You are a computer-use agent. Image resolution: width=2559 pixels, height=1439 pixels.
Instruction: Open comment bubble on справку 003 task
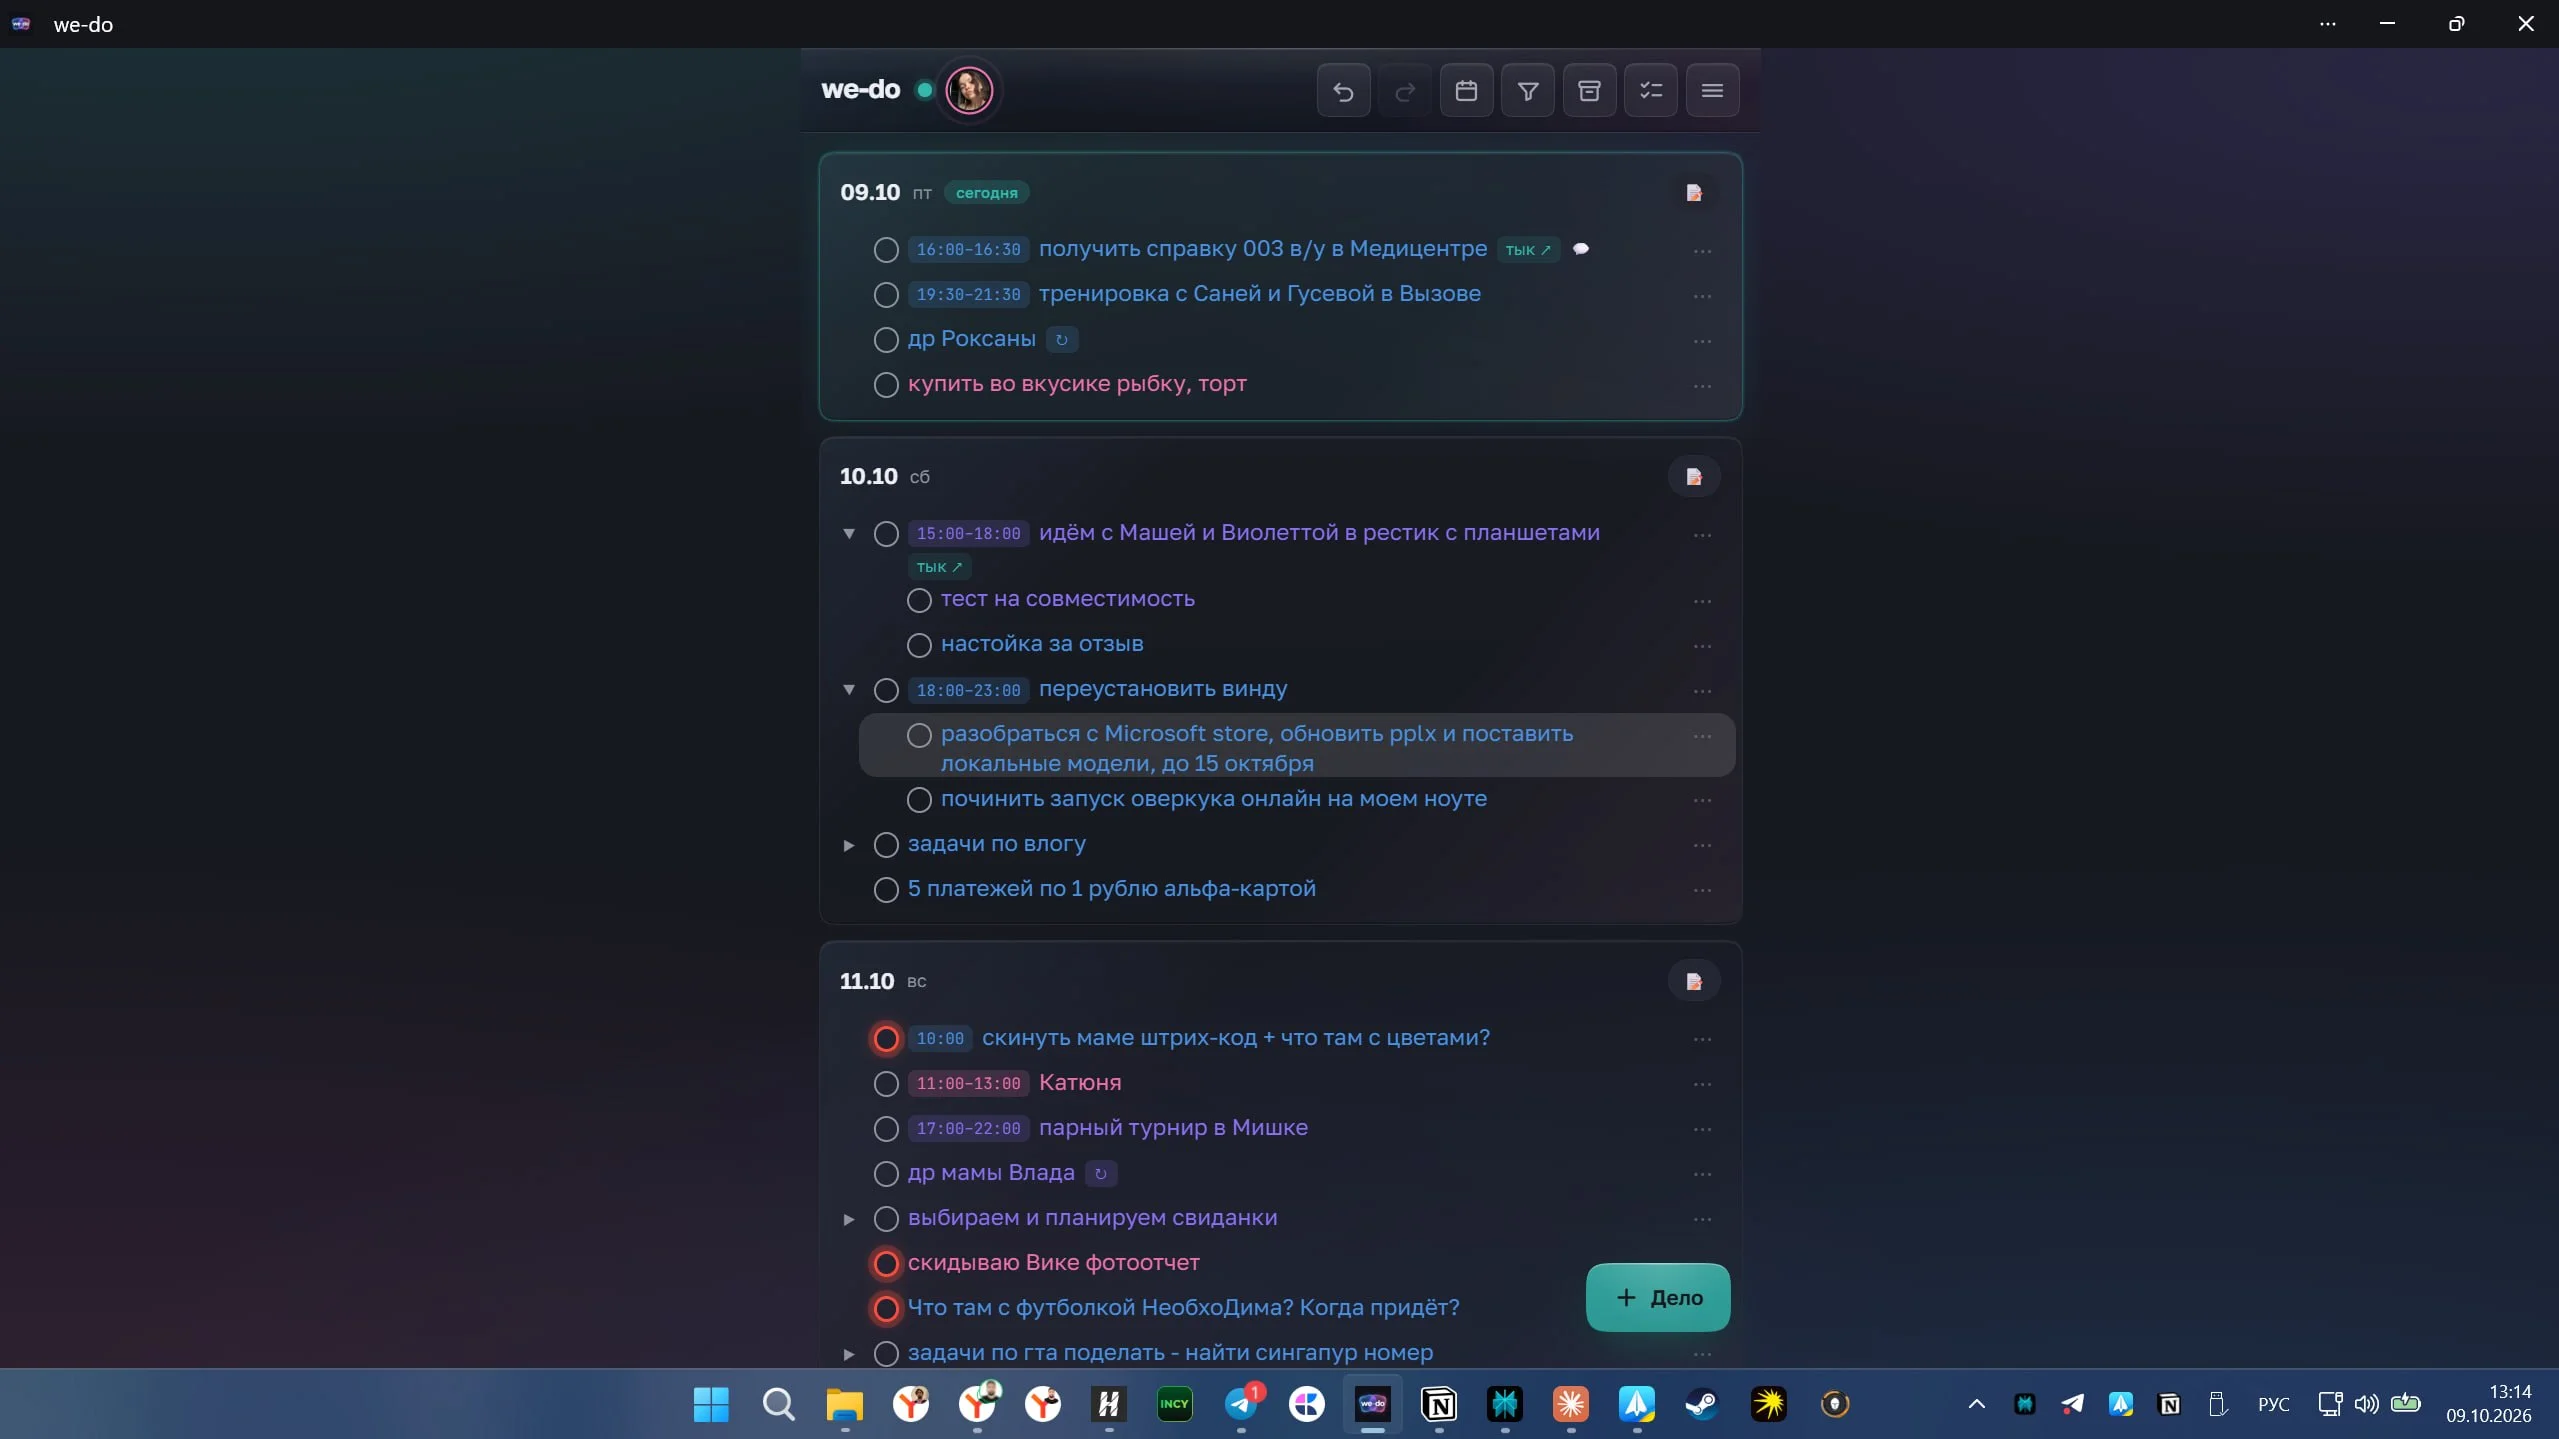pyautogui.click(x=1581, y=249)
